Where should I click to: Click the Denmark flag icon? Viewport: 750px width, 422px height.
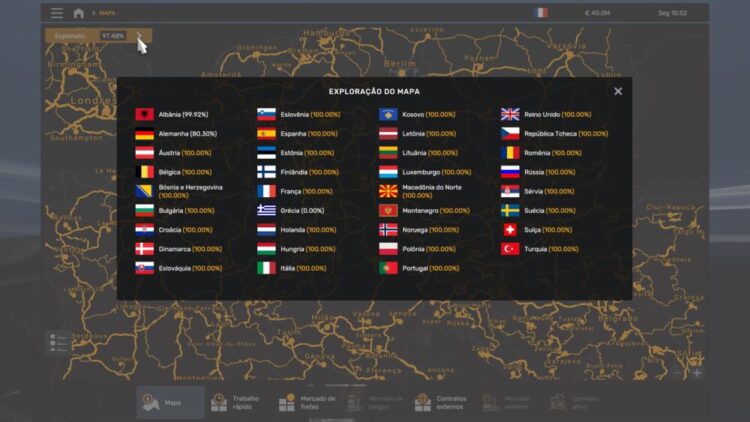[x=144, y=249]
